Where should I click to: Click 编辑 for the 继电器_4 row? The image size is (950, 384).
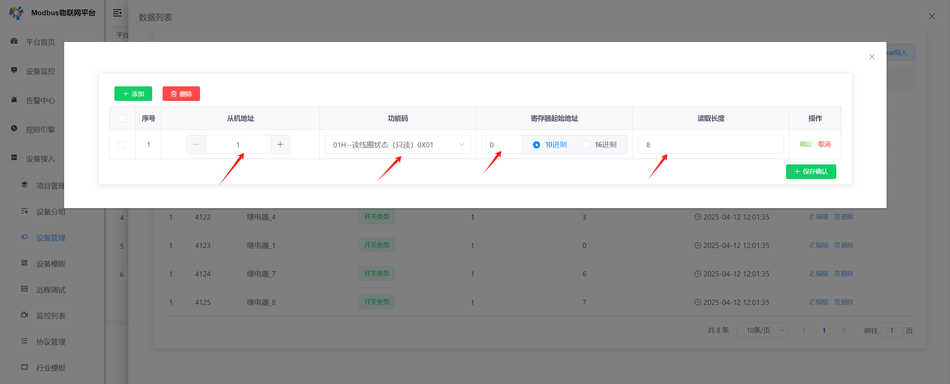(x=819, y=217)
